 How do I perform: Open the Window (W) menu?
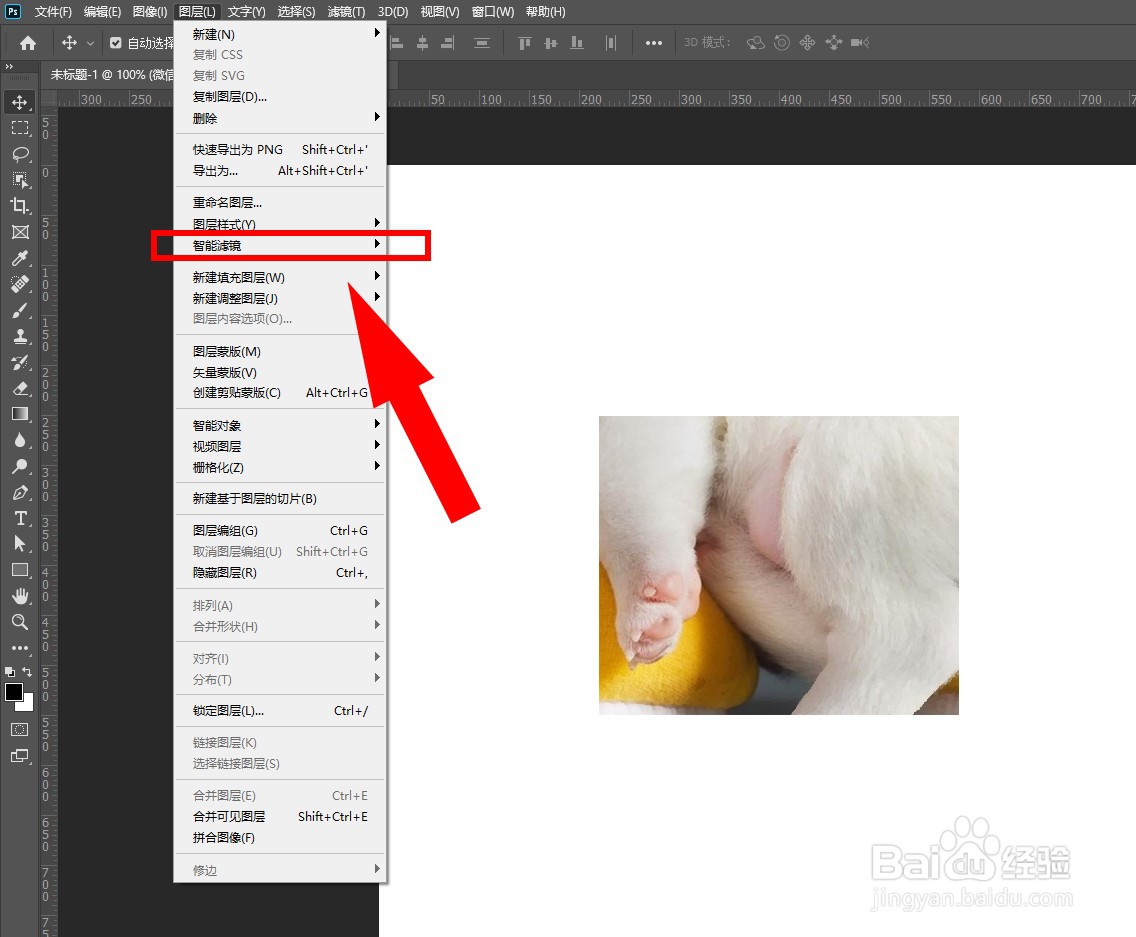(493, 12)
